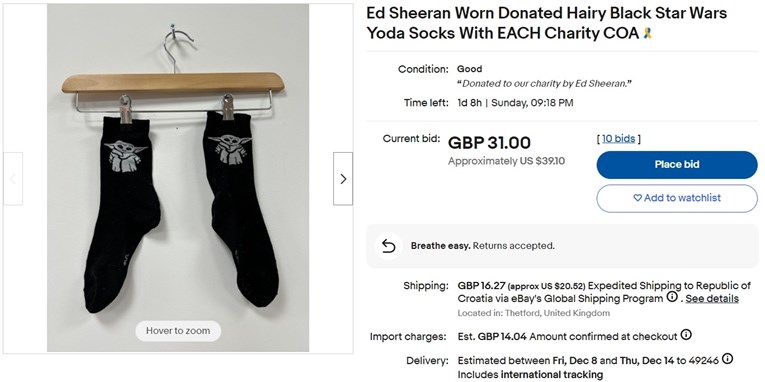Click the main socks product photo
Image resolution: width=765 pixels, height=382 pixels.
point(178,178)
